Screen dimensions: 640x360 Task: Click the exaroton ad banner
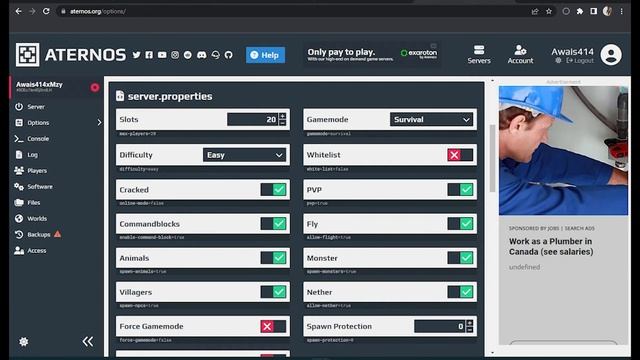click(x=371, y=54)
